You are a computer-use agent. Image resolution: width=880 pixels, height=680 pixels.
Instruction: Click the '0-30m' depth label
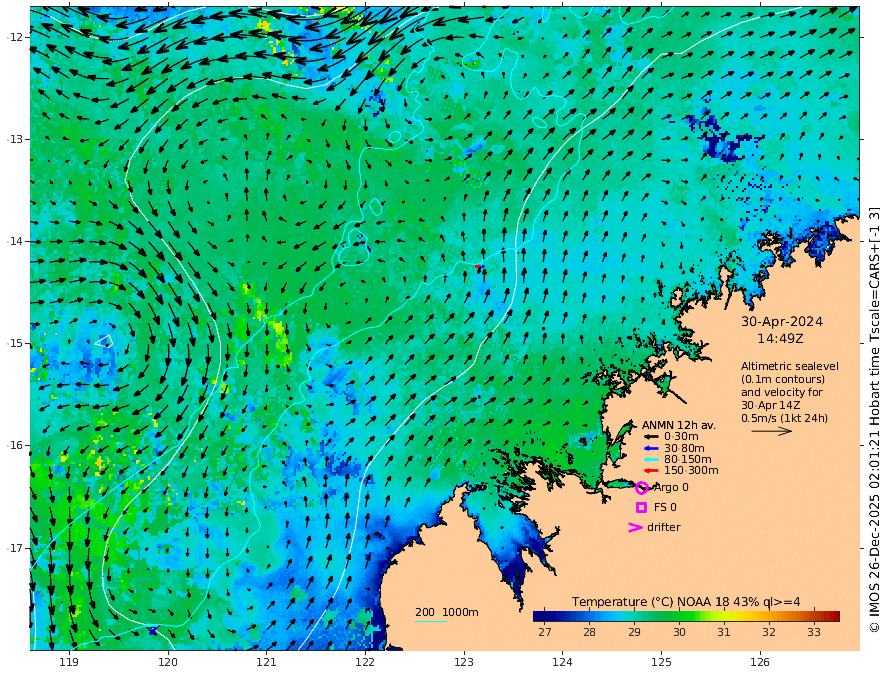(681, 437)
